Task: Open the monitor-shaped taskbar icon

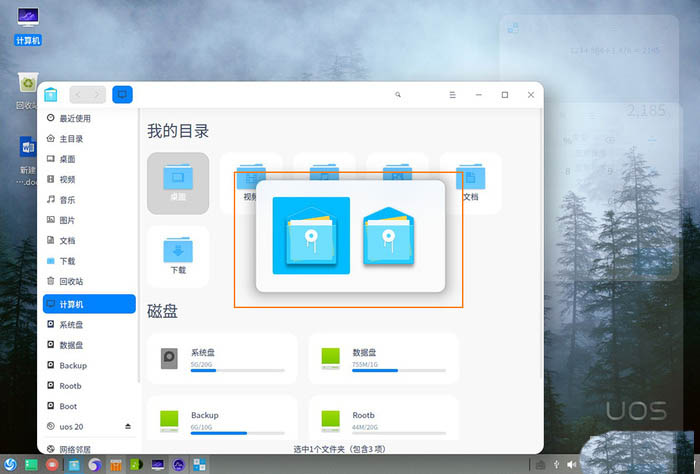Action: pyautogui.click(x=158, y=465)
